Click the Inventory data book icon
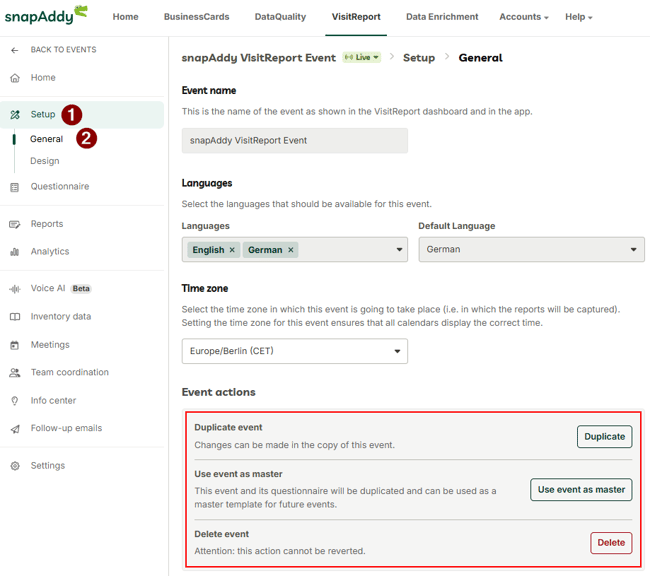Screen dimensions: 650x576 pos(15,317)
